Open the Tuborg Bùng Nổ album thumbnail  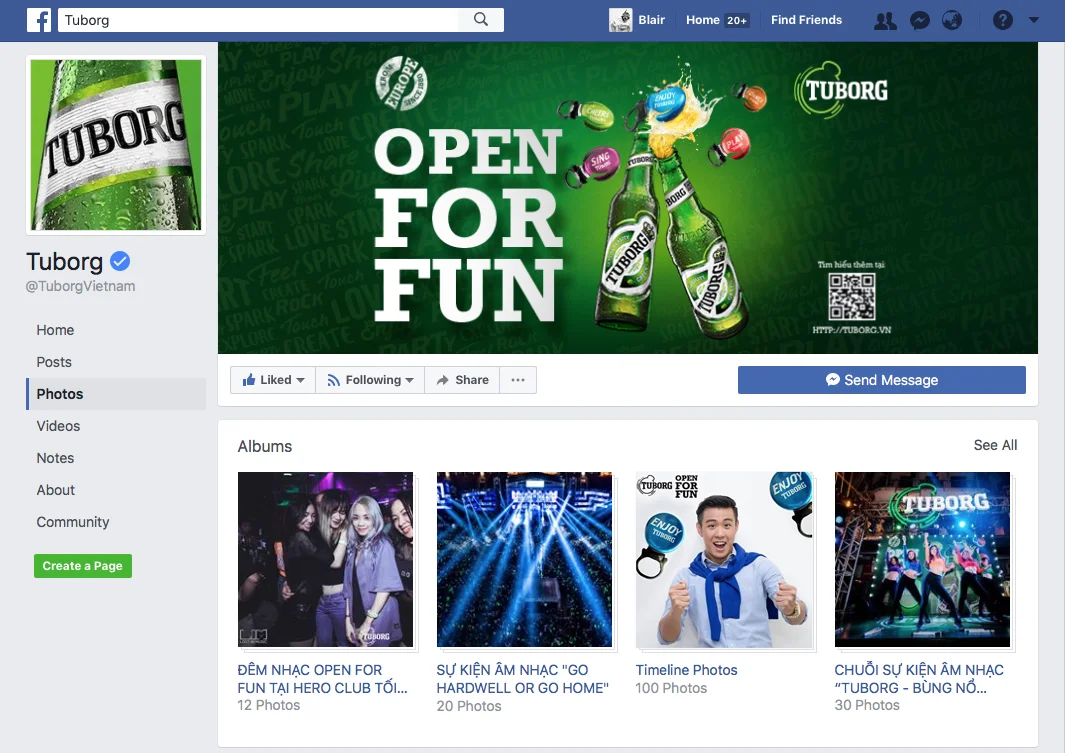click(x=922, y=559)
